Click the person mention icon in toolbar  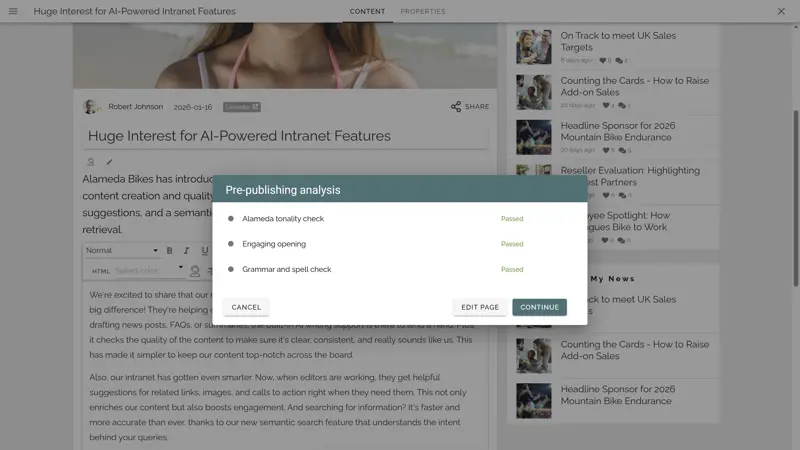(195, 271)
